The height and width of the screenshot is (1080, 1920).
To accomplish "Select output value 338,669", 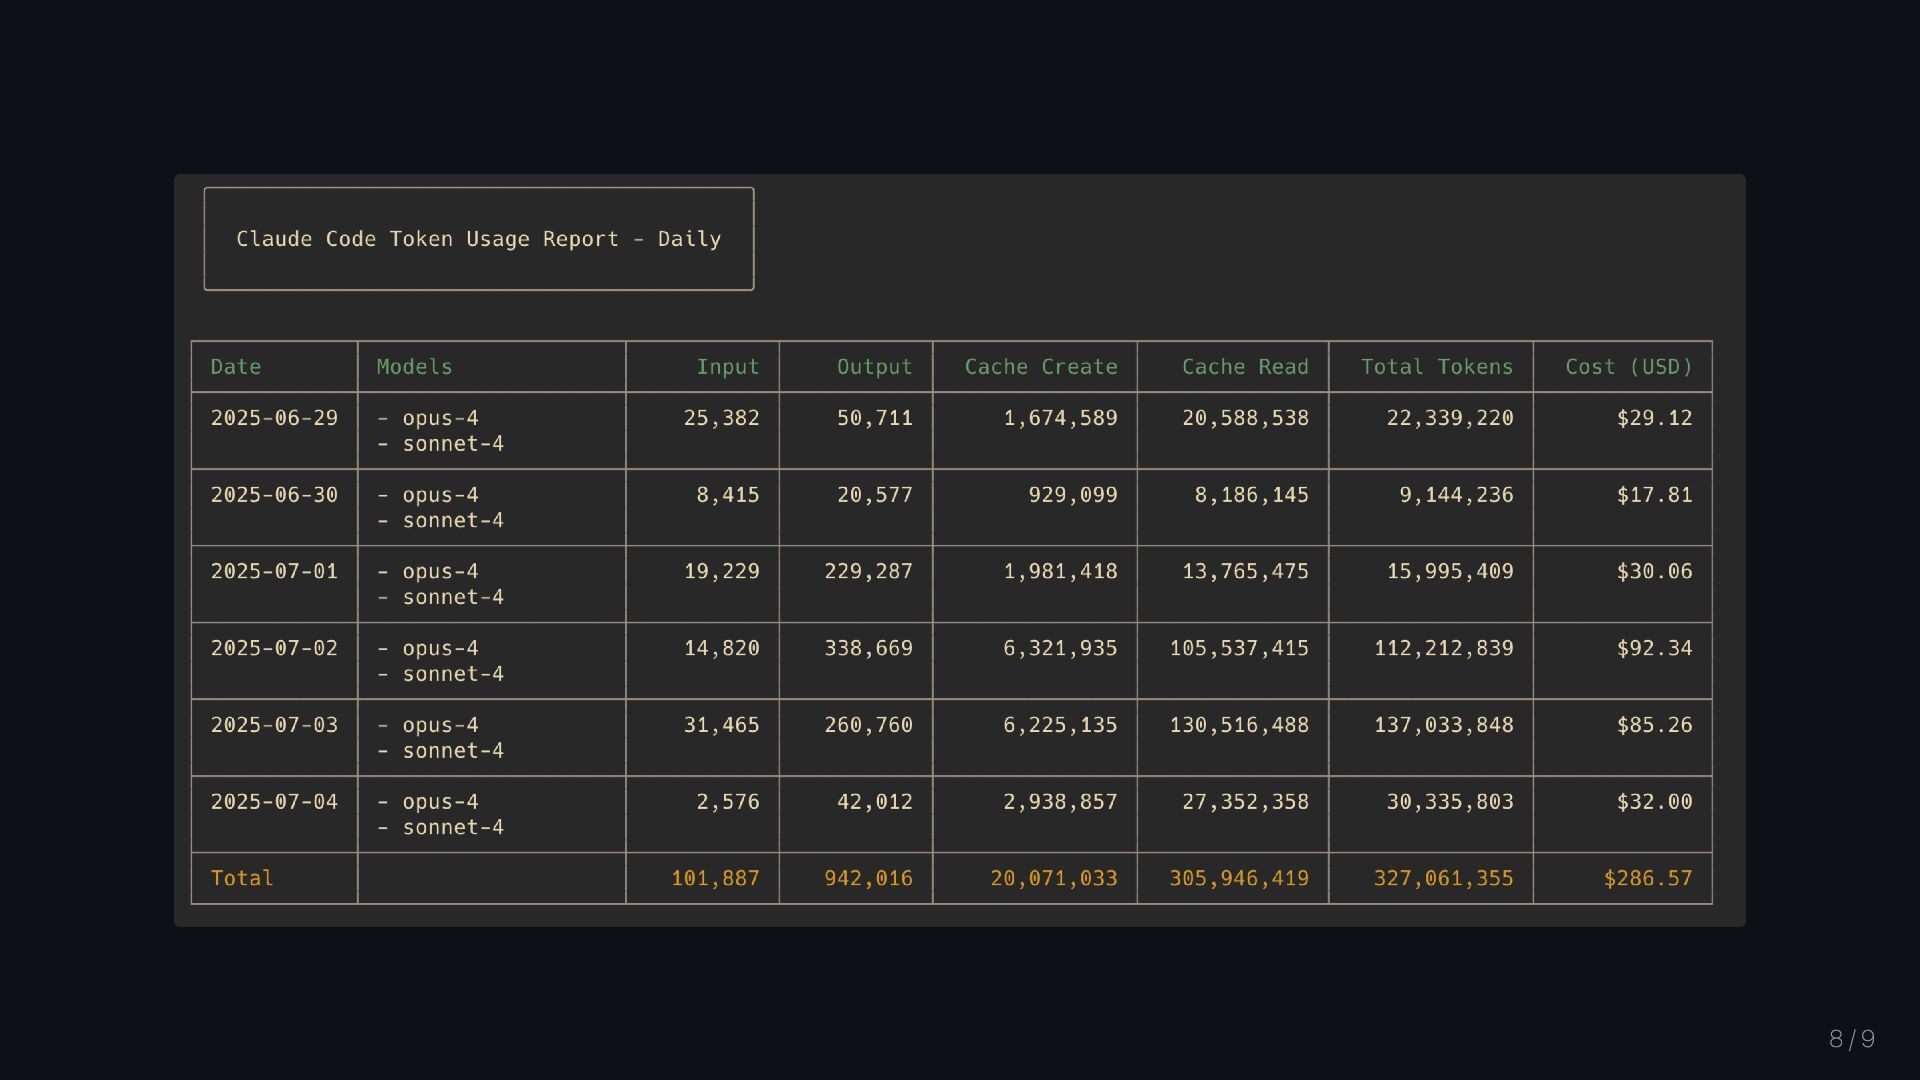I will click(869, 648).
